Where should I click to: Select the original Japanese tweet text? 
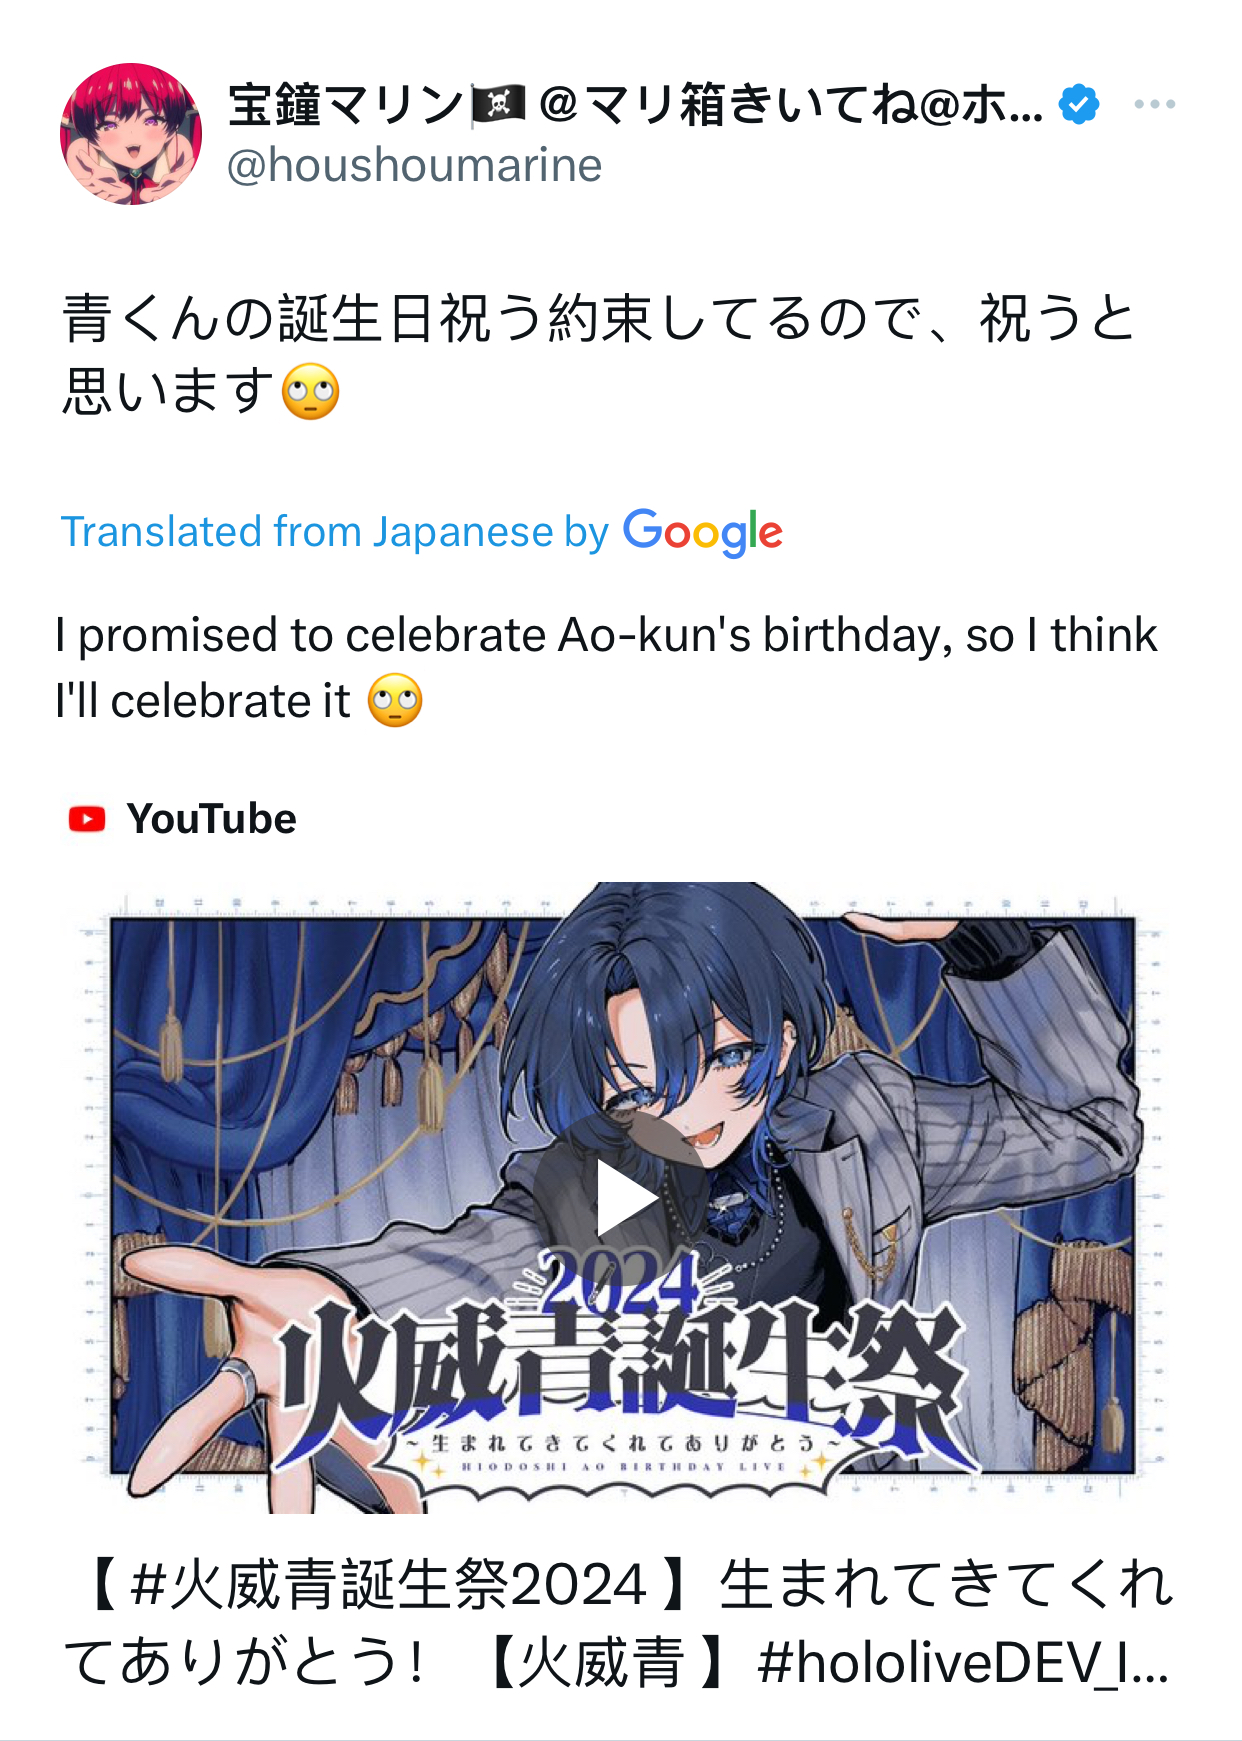point(598,354)
